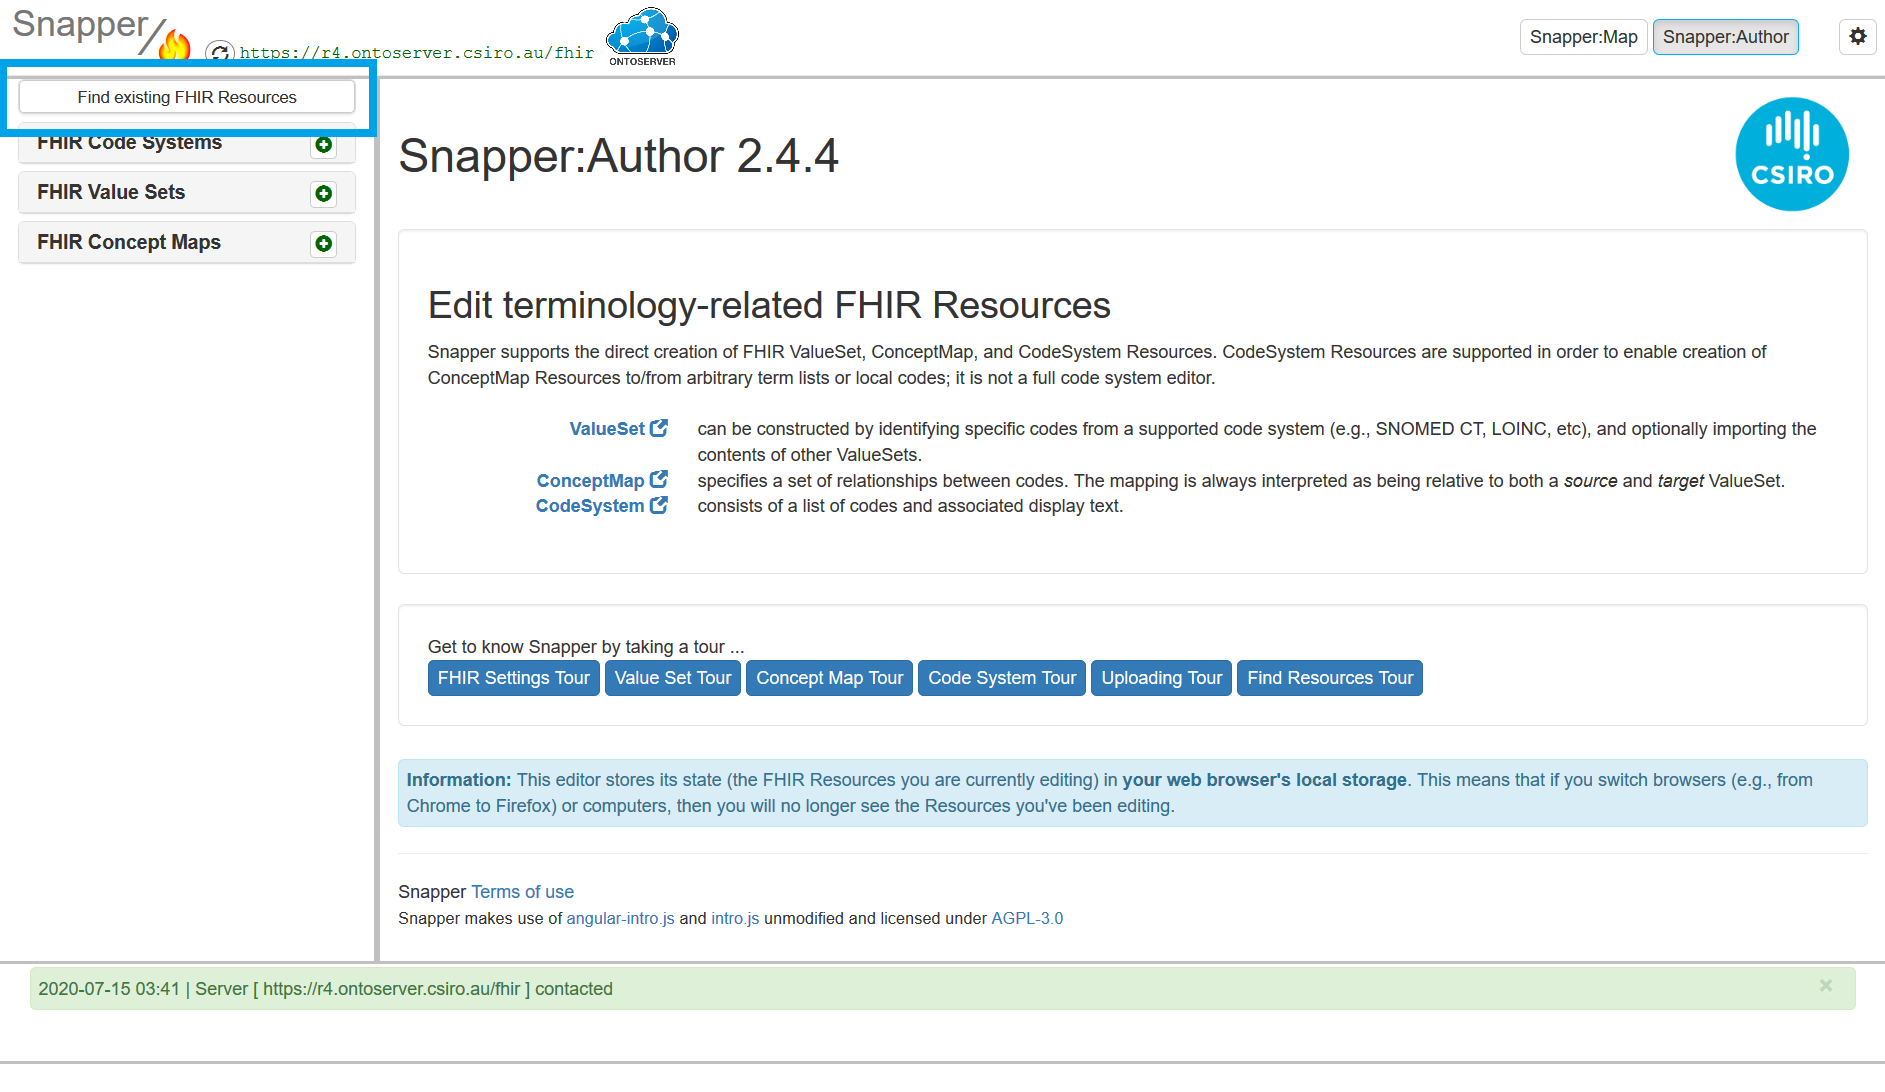Add a new FHIR Concept Map
Screen dimensions: 1885x1092
323,243
